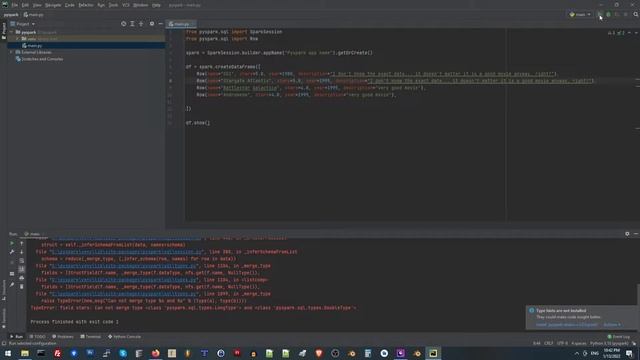Viewport: 640px width, 360px height.
Task: Open the Refactor menu
Action: [x=86, y=5]
